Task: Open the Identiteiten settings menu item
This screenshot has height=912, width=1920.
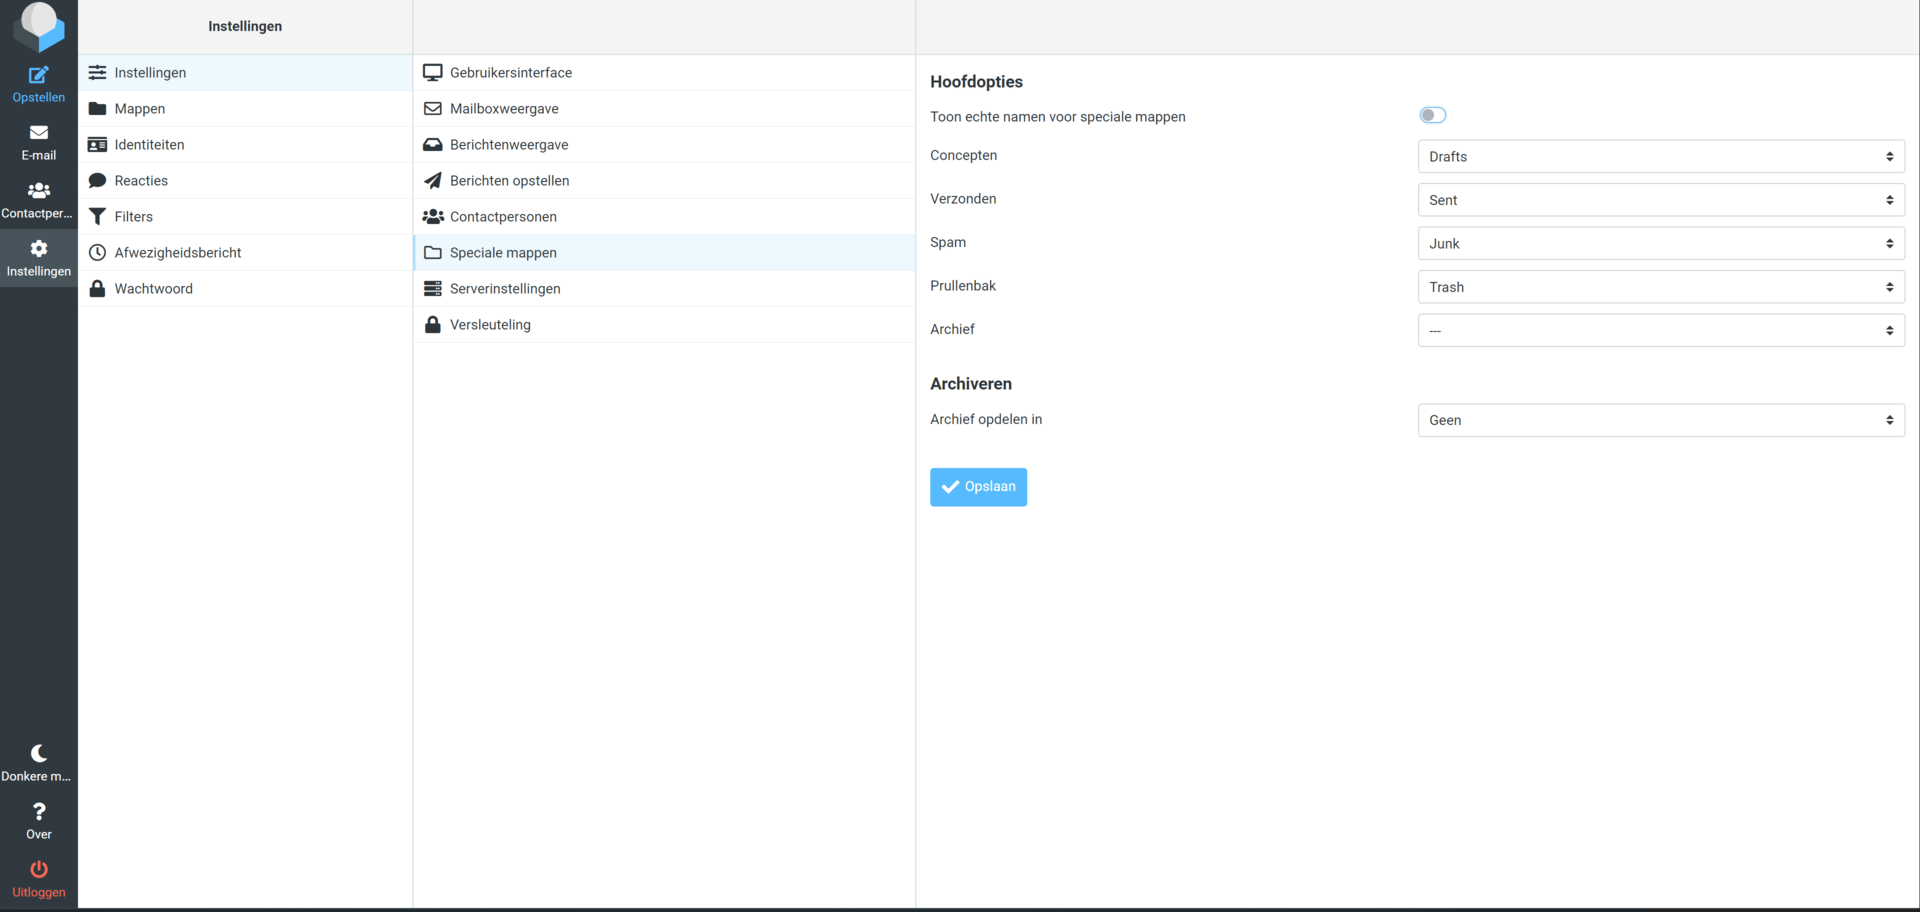Action: tap(245, 145)
